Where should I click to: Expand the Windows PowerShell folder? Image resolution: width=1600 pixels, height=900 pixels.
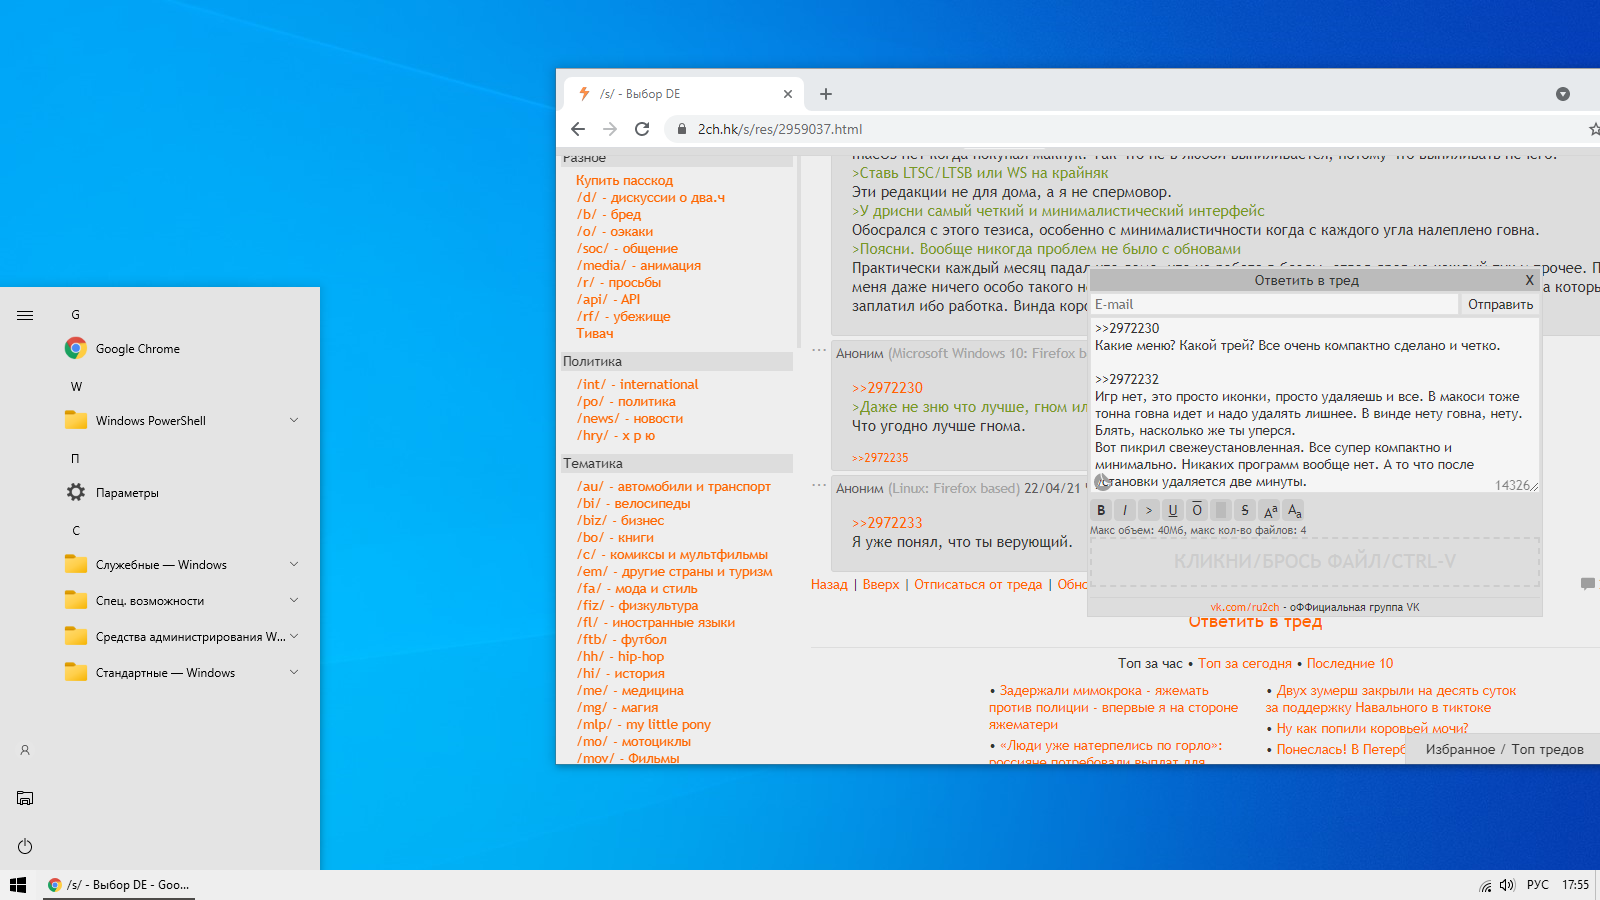pos(182,421)
